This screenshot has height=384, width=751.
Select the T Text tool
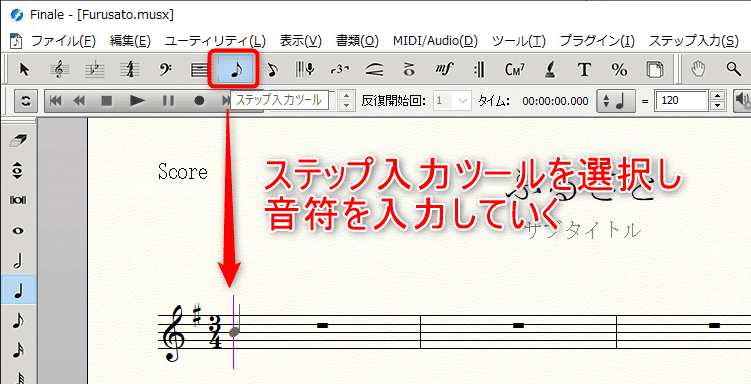584,70
